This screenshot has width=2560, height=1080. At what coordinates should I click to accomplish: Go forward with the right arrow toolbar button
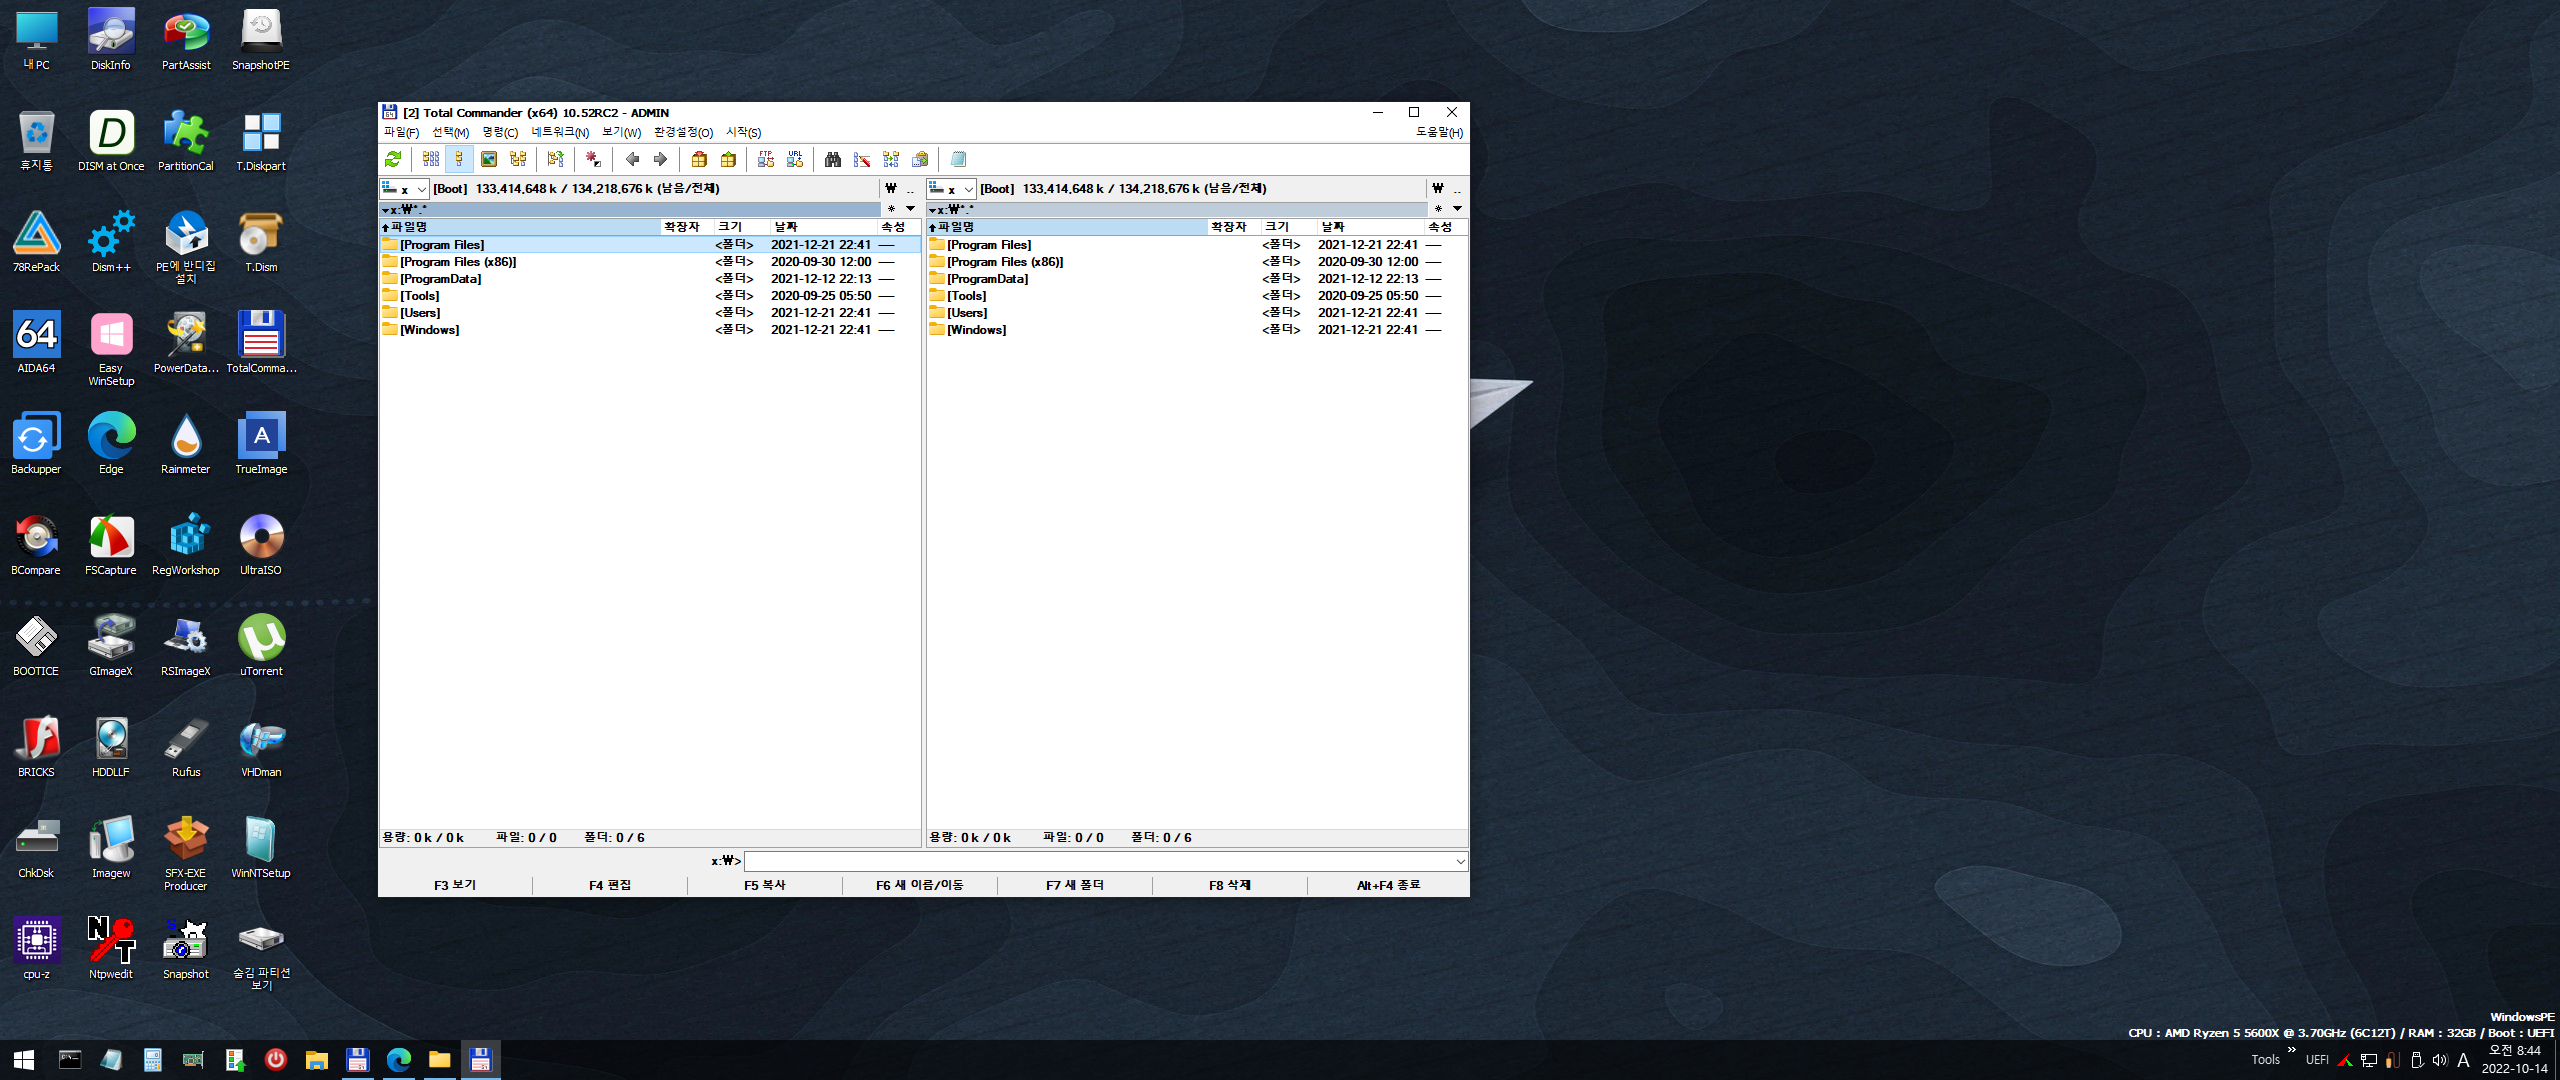tap(660, 159)
